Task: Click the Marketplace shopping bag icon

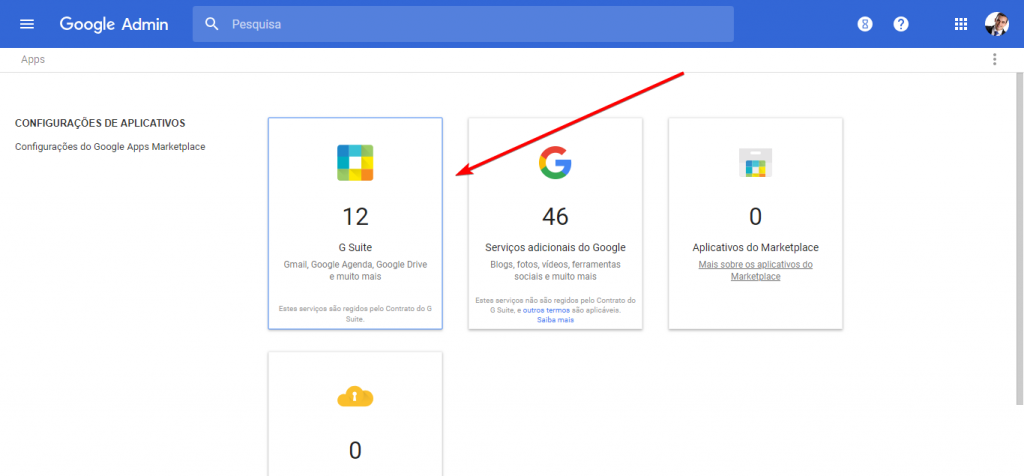Action: click(x=756, y=163)
